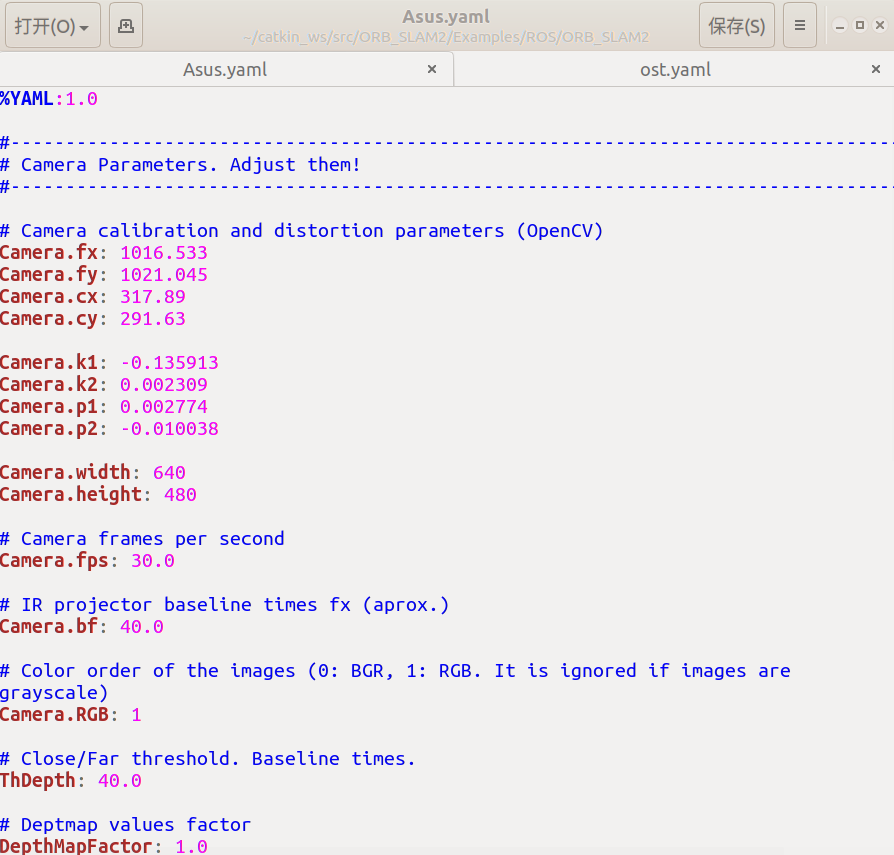Click the Camera.p1 value 0.002774

tap(164, 406)
